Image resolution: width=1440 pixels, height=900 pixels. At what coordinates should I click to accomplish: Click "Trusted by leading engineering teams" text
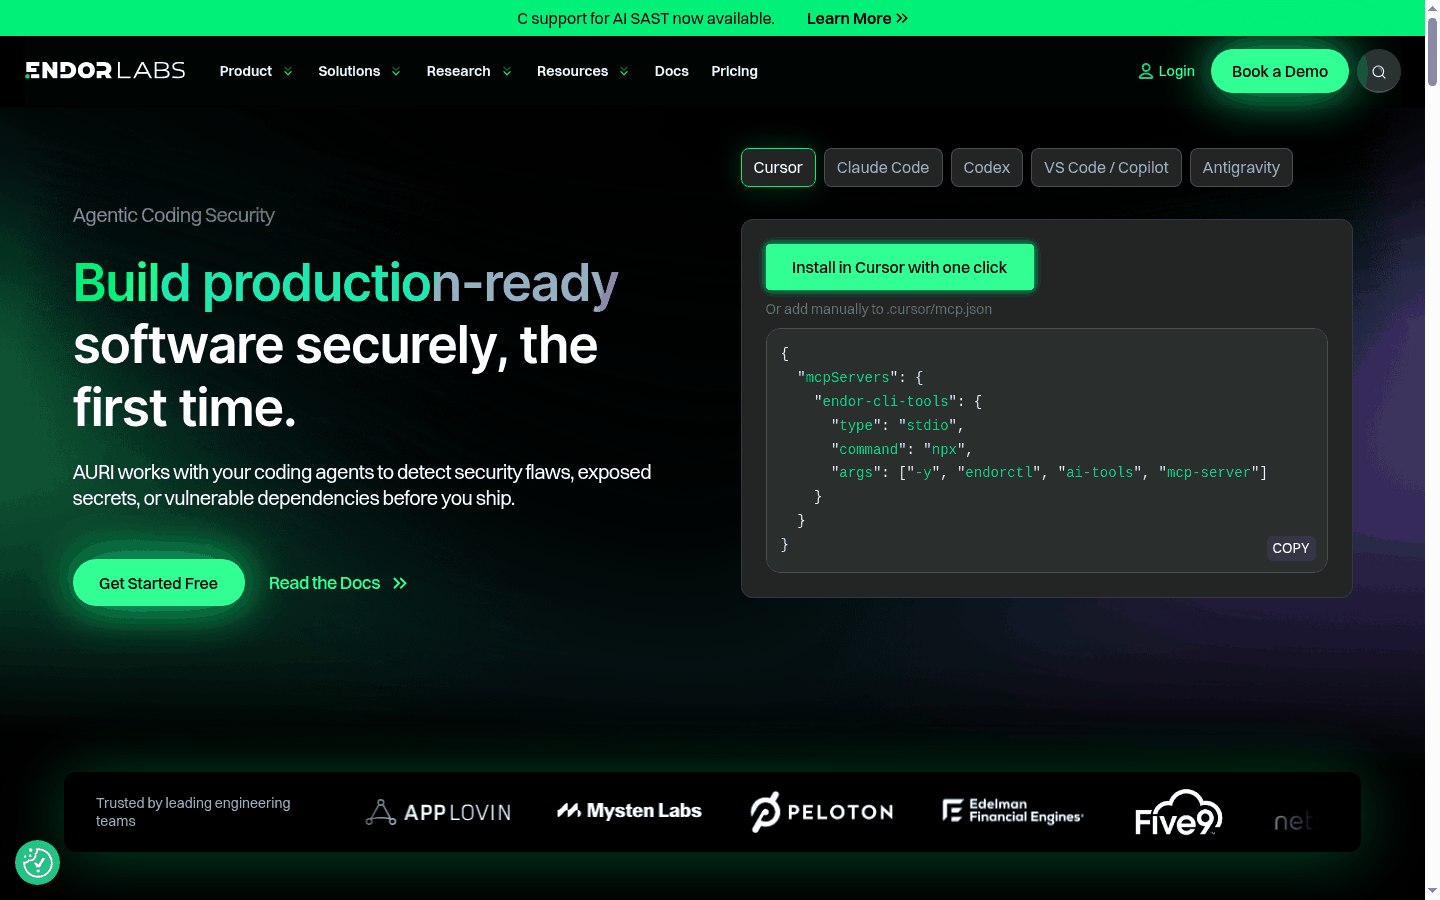click(193, 812)
